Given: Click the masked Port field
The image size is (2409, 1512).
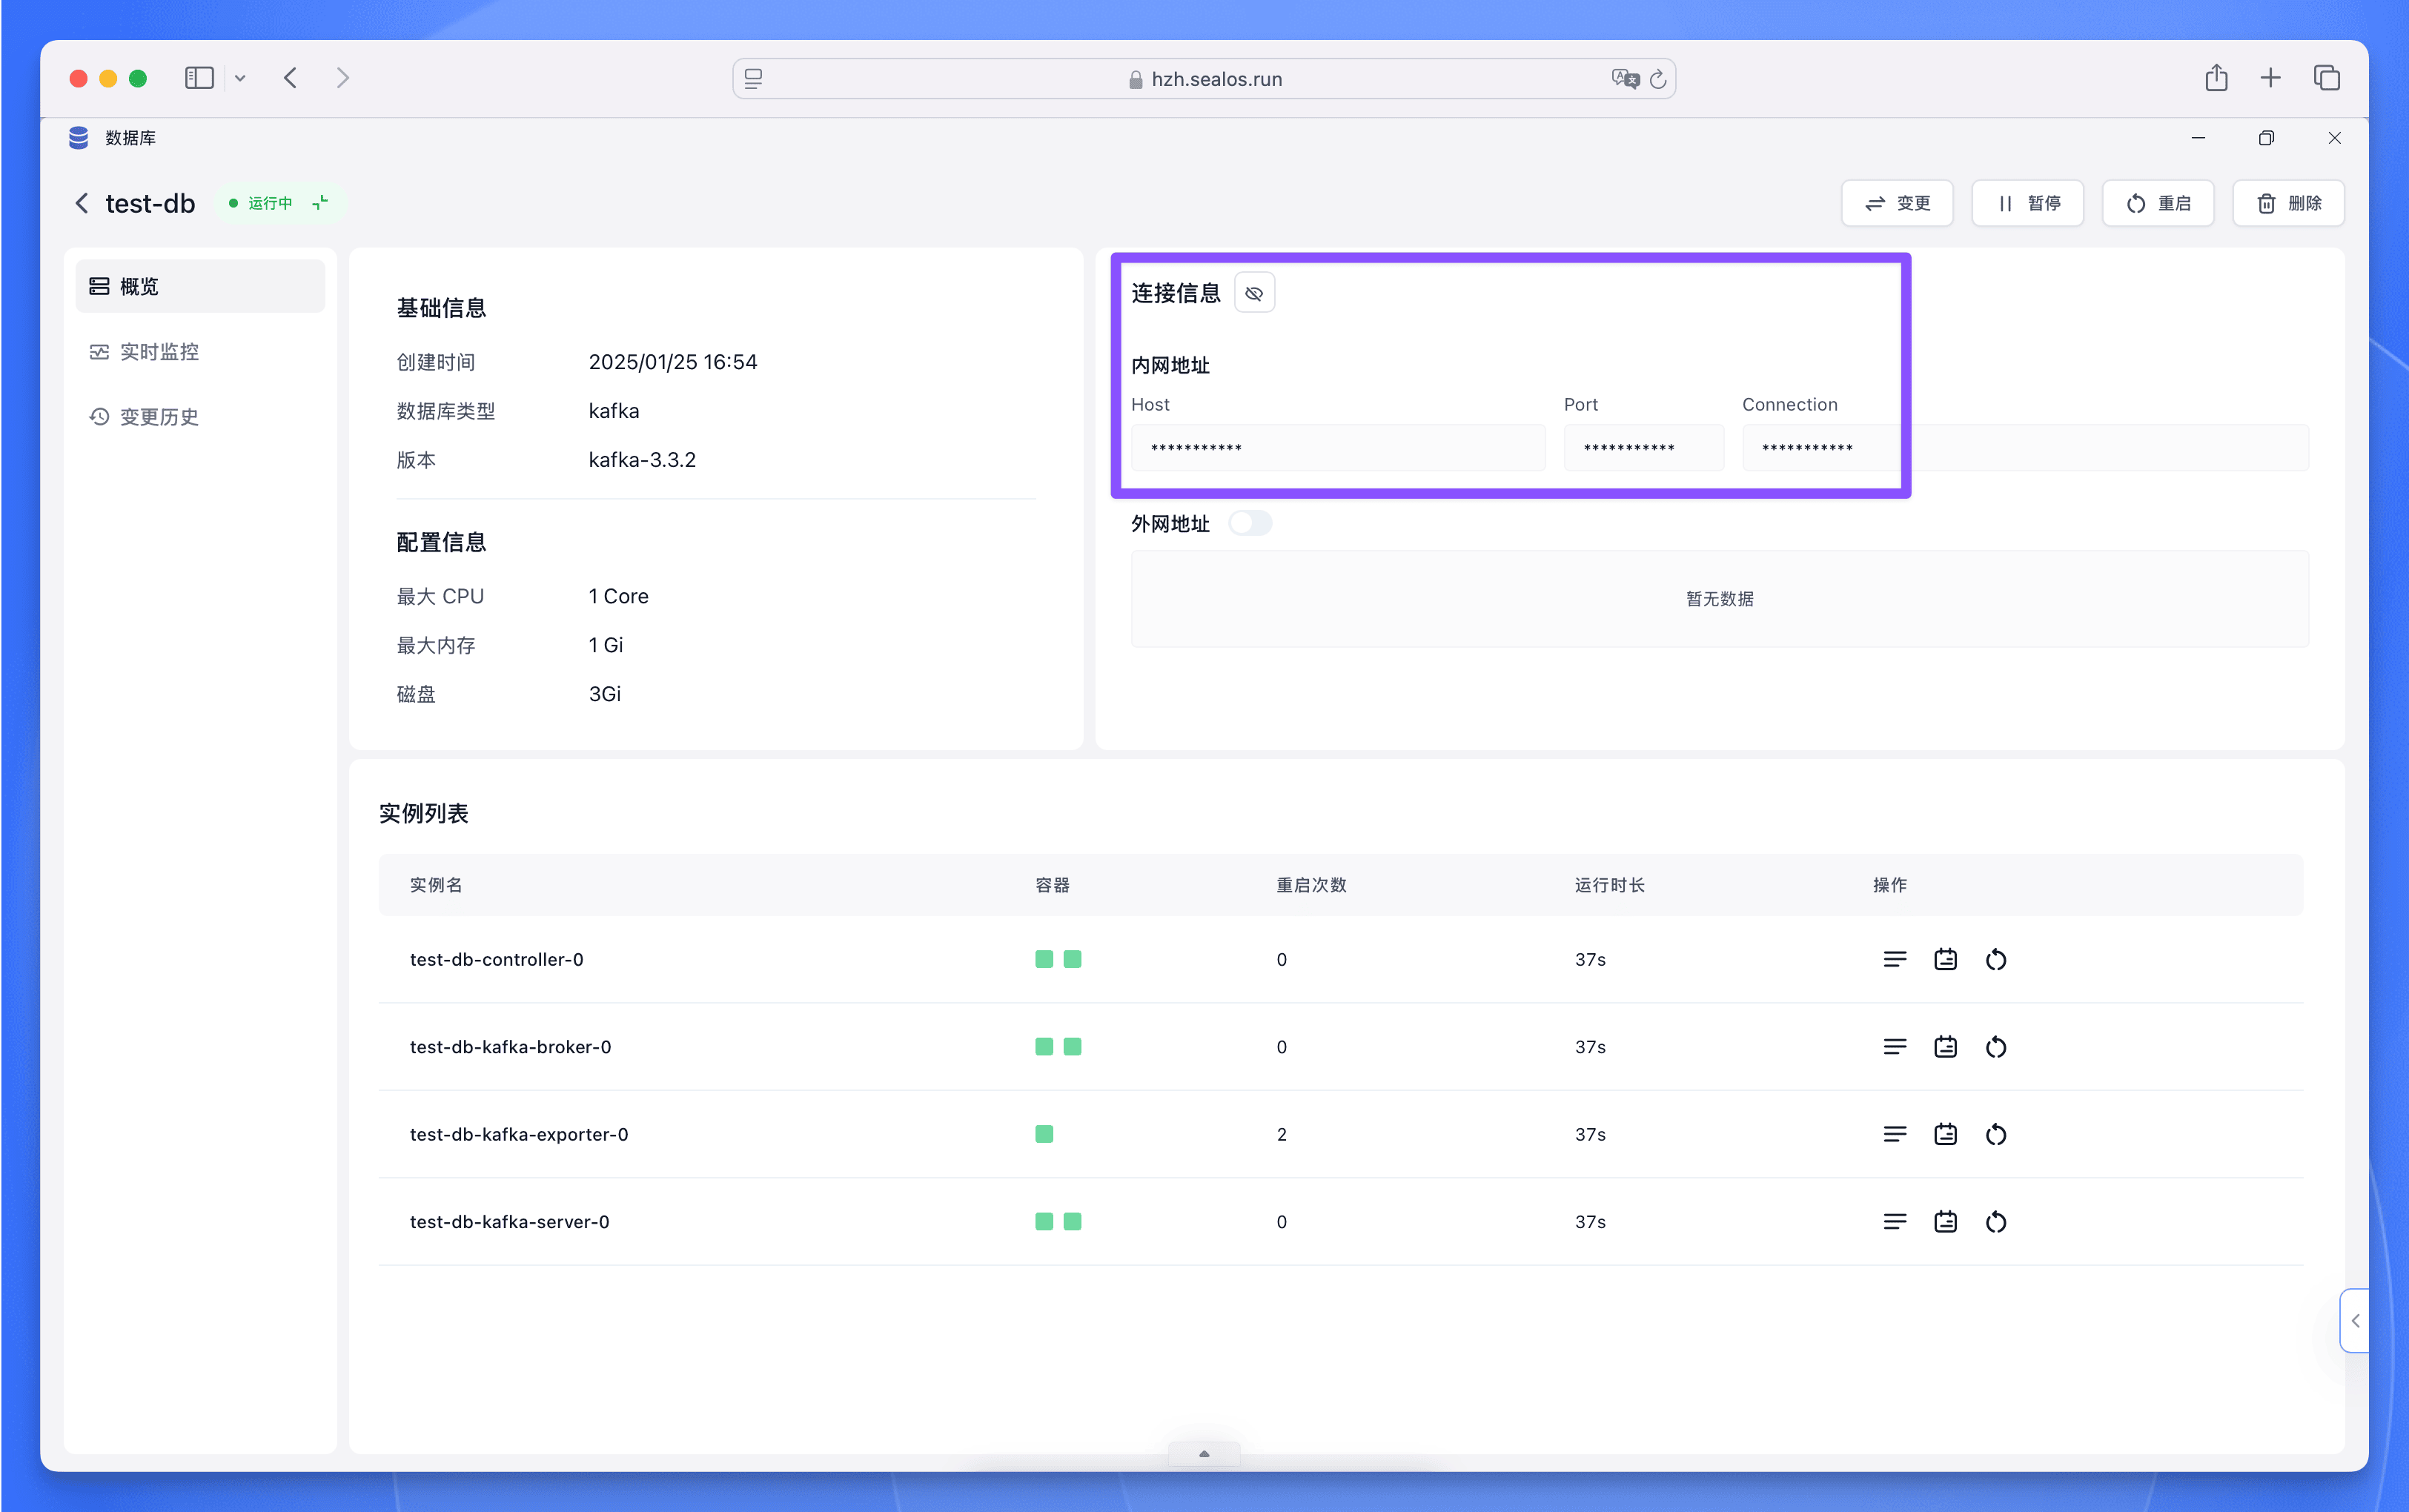Looking at the screenshot, I should tap(1643, 448).
